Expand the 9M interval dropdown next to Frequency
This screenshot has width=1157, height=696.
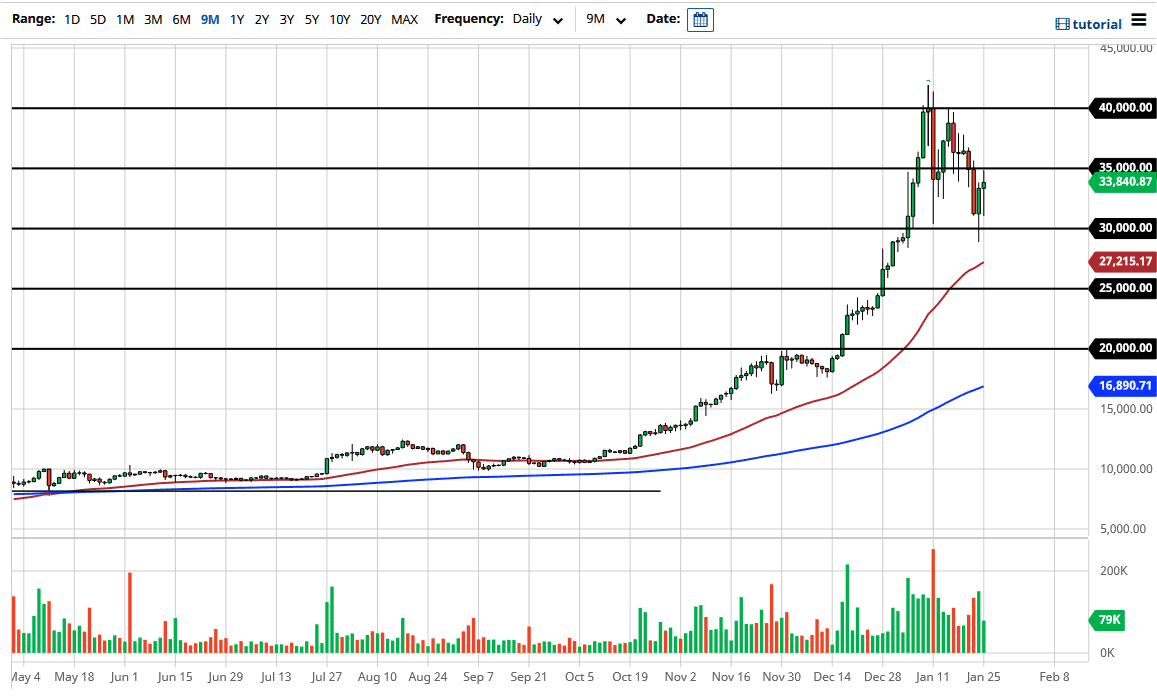coord(605,19)
